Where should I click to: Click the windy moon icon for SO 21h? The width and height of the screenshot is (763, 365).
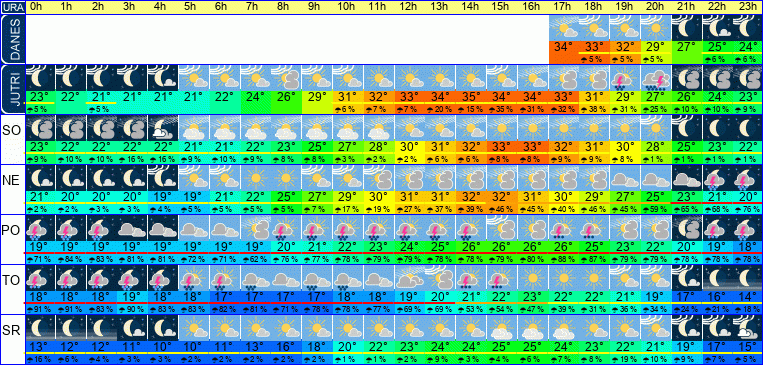(687, 128)
